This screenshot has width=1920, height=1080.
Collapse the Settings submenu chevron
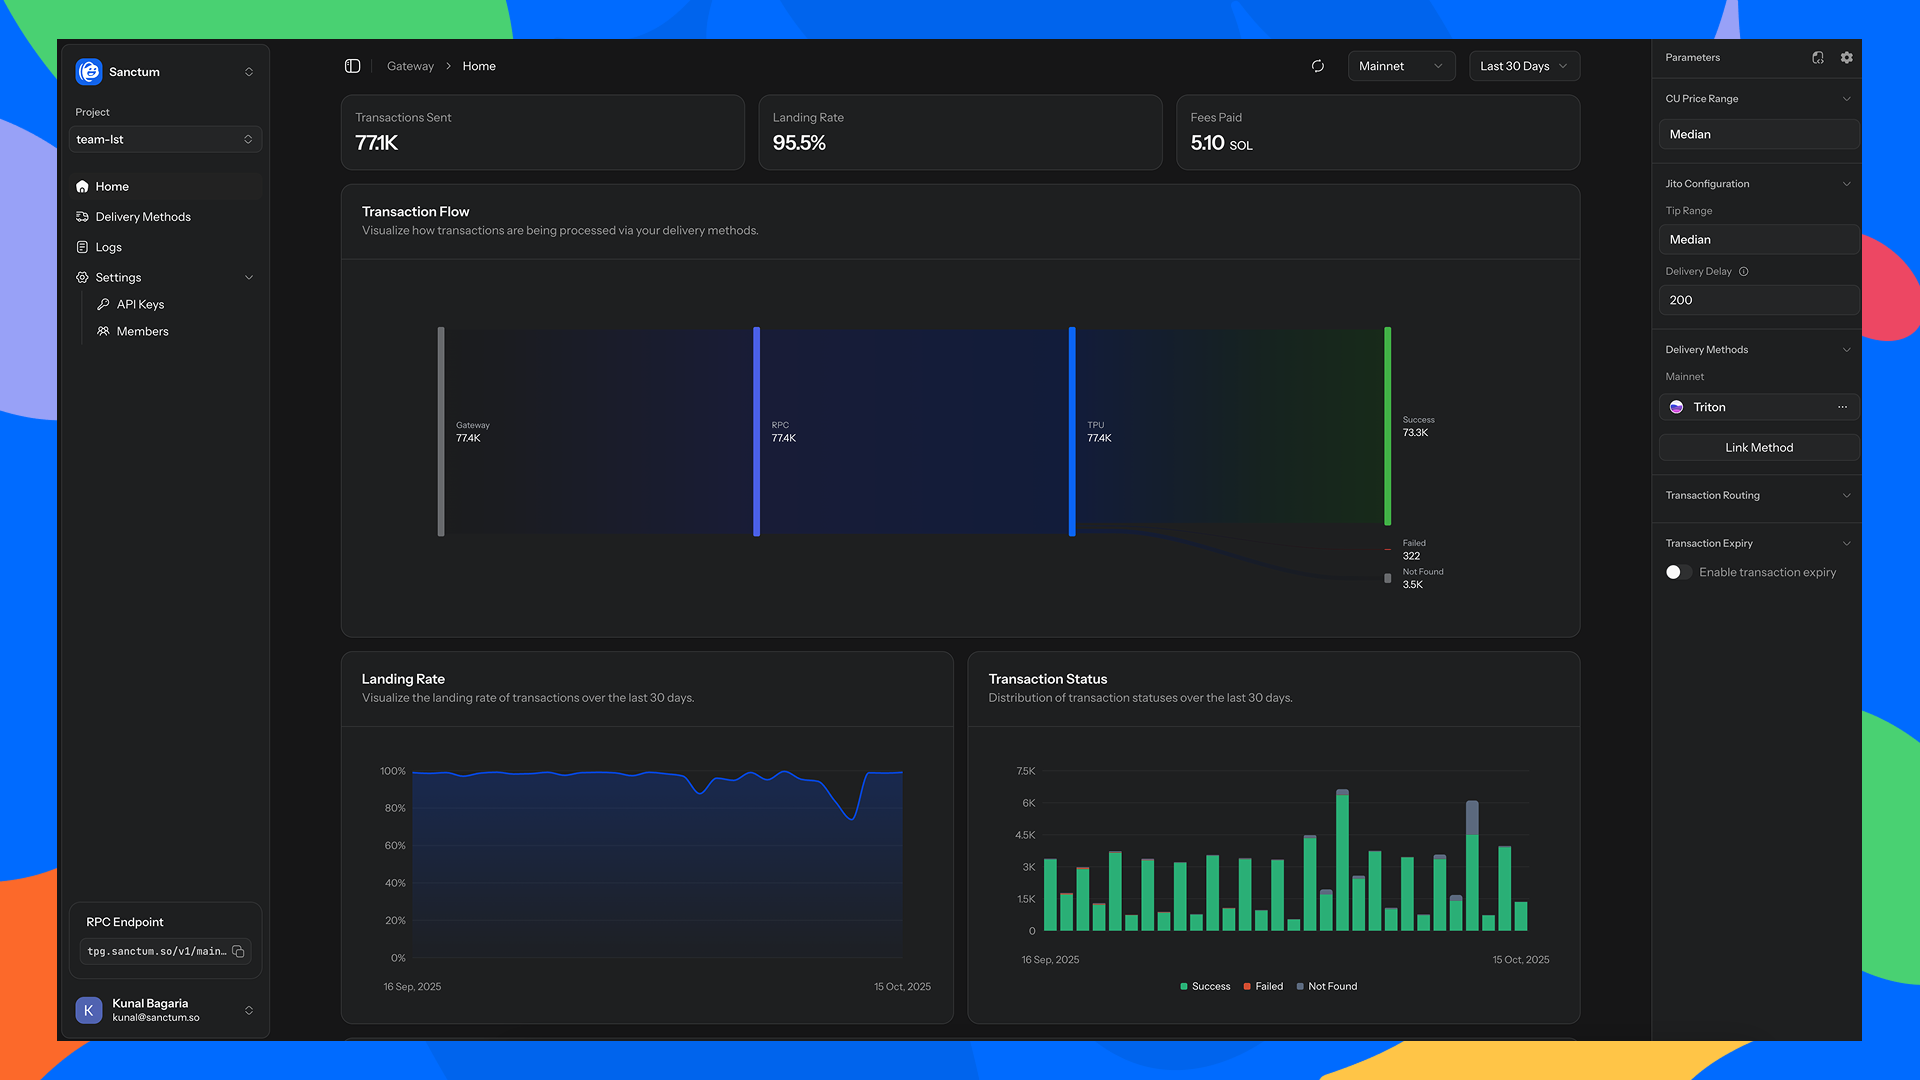point(249,277)
